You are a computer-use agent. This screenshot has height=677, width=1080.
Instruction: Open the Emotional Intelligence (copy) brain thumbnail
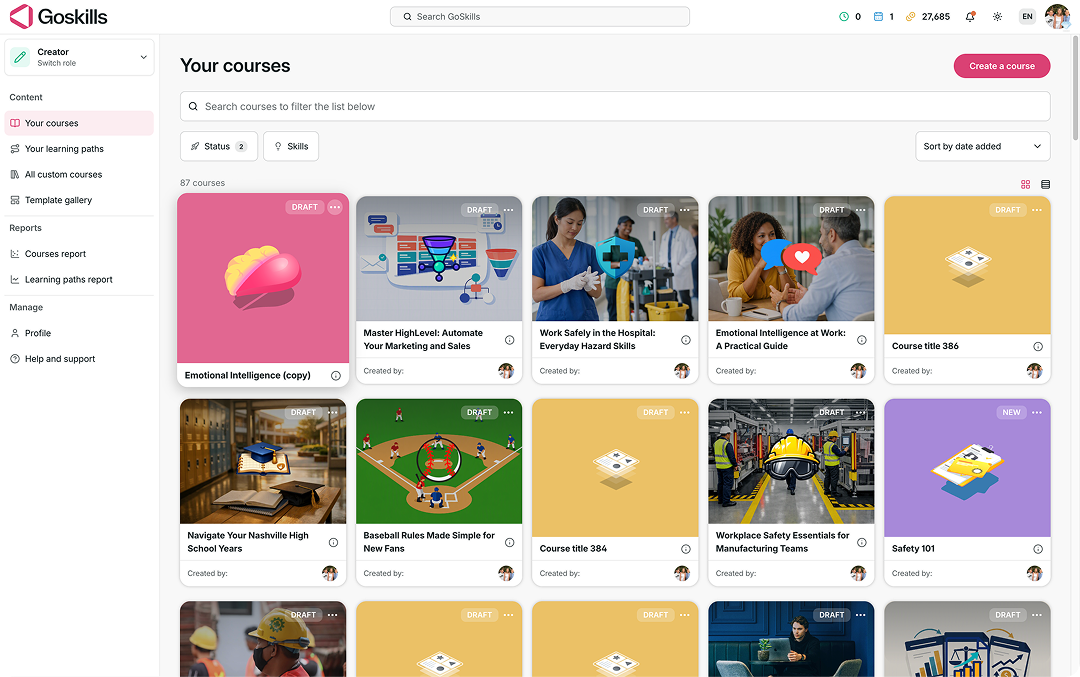[x=263, y=278]
